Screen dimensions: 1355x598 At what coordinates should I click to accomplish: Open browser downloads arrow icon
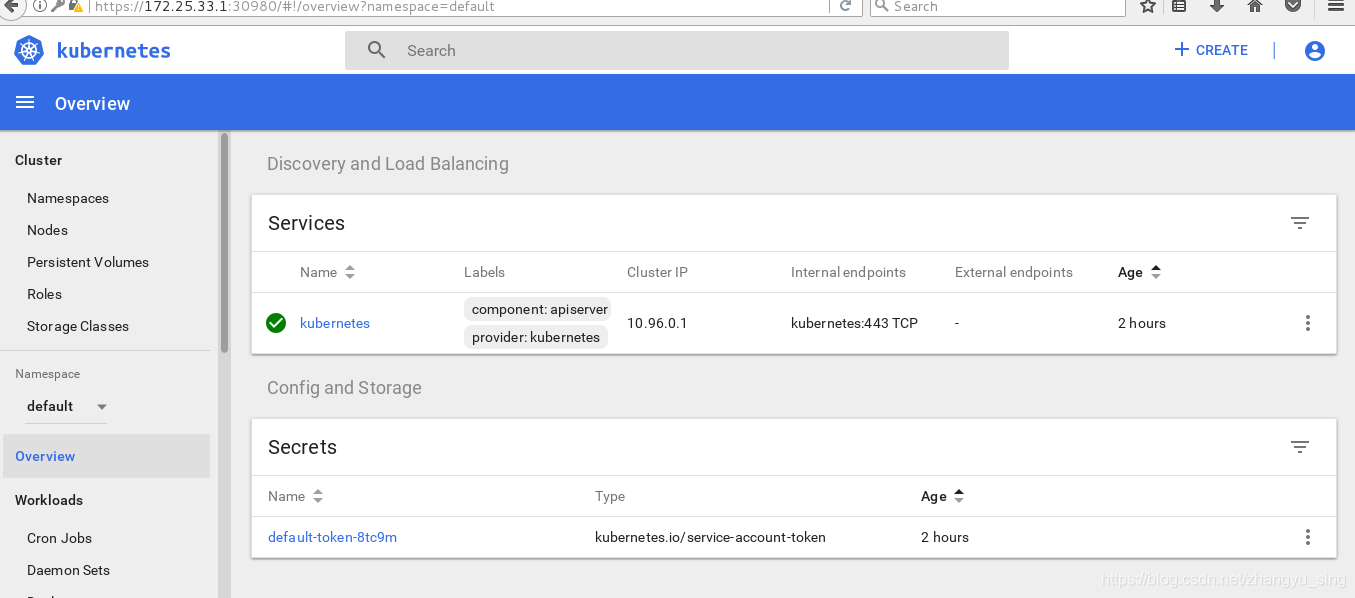tap(1217, 6)
